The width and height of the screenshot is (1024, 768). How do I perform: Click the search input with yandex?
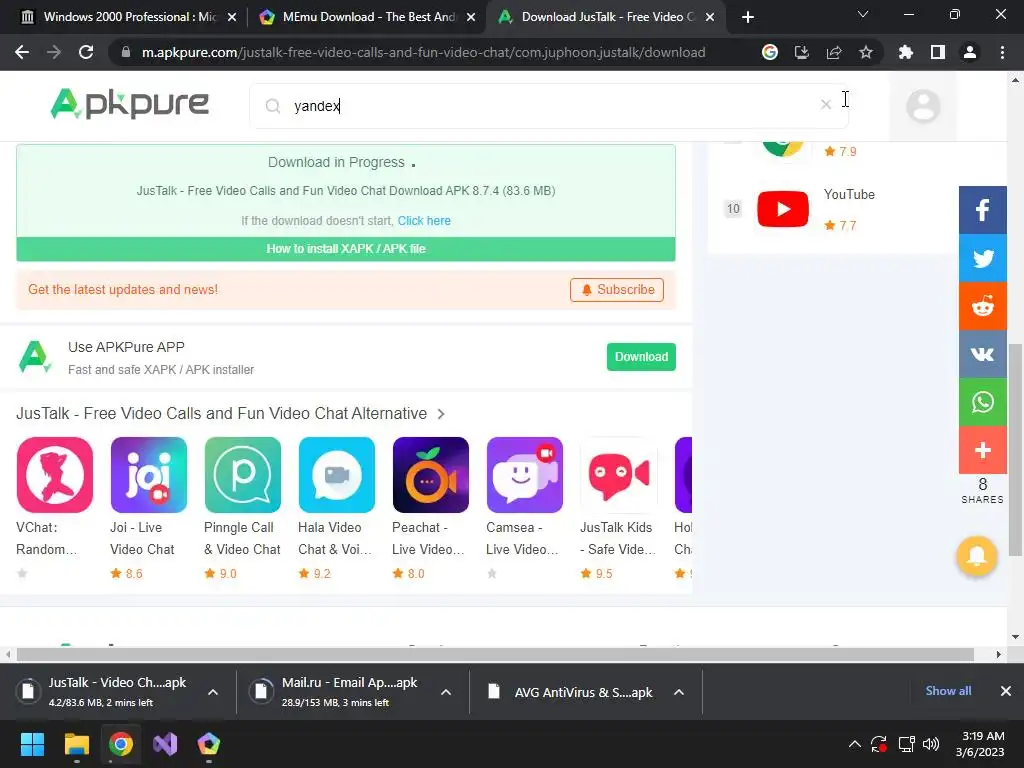click(549, 106)
